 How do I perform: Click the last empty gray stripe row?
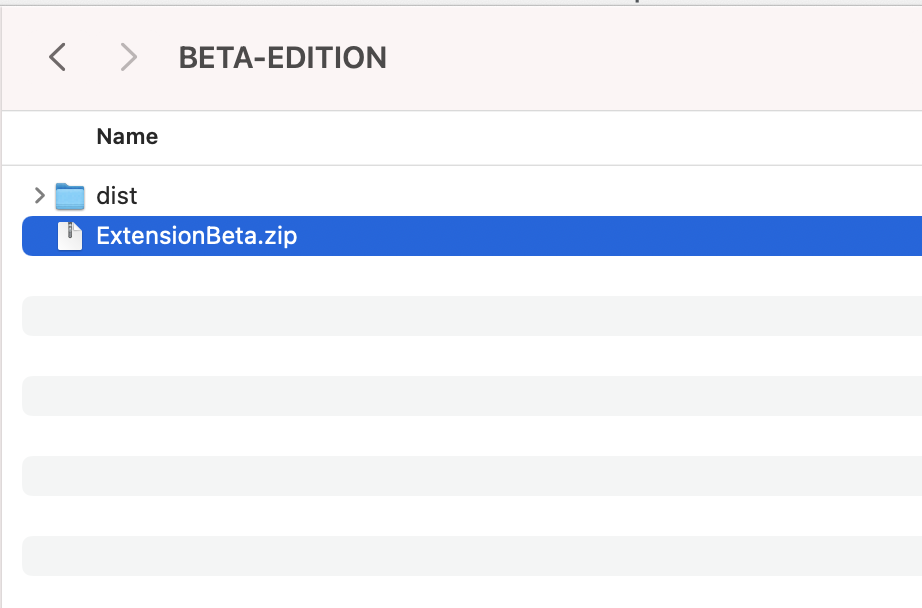[x=472, y=556]
